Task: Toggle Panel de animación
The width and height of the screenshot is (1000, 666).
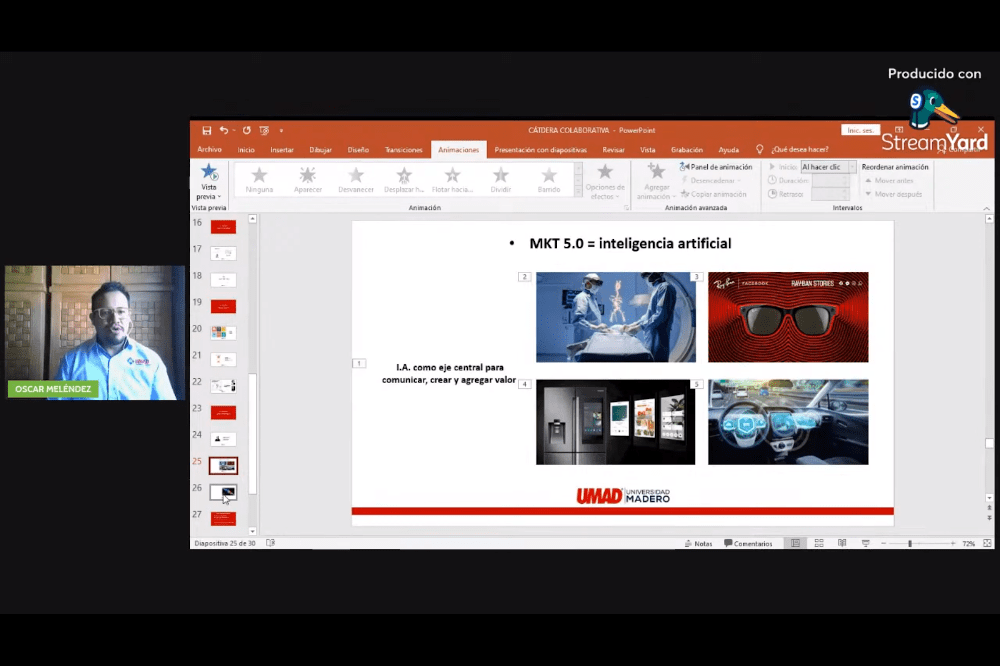Action: (716, 167)
